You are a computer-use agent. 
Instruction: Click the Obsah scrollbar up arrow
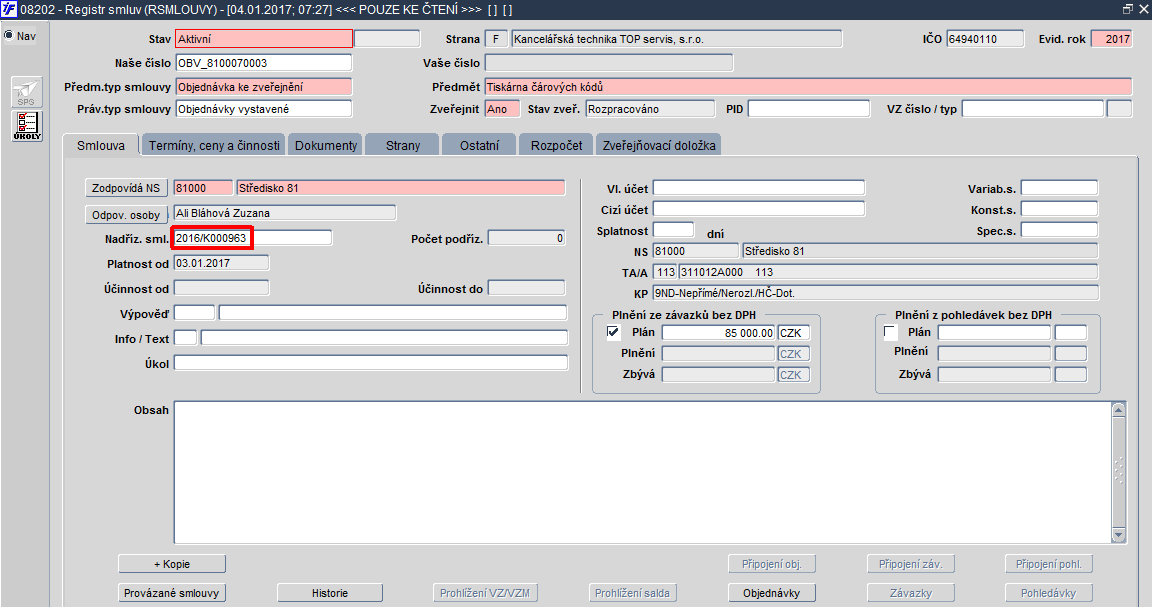point(1119,409)
